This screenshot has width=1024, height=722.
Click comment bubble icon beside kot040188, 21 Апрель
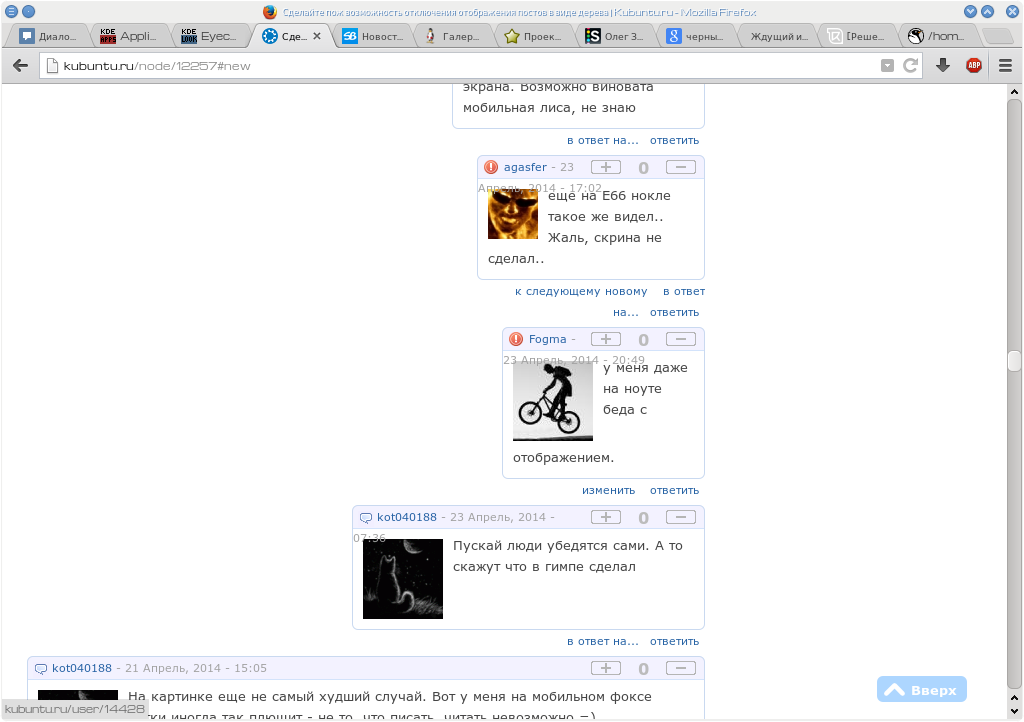point(40,668)
